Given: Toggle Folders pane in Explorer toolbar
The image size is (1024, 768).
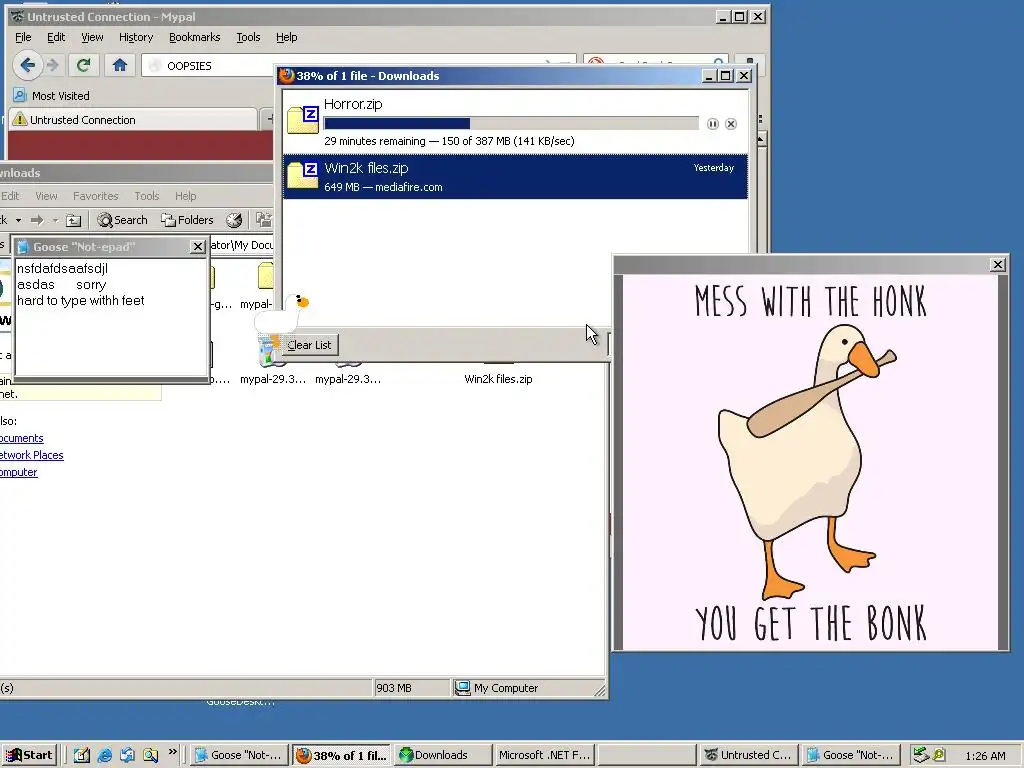Looking at the screenshot, I should point(187,220).
